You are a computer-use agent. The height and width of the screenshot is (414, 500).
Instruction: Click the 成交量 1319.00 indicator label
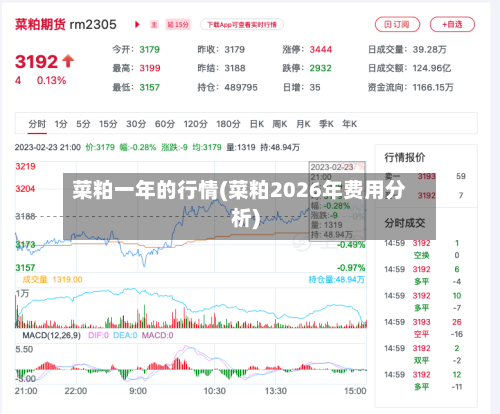[52, 279]
